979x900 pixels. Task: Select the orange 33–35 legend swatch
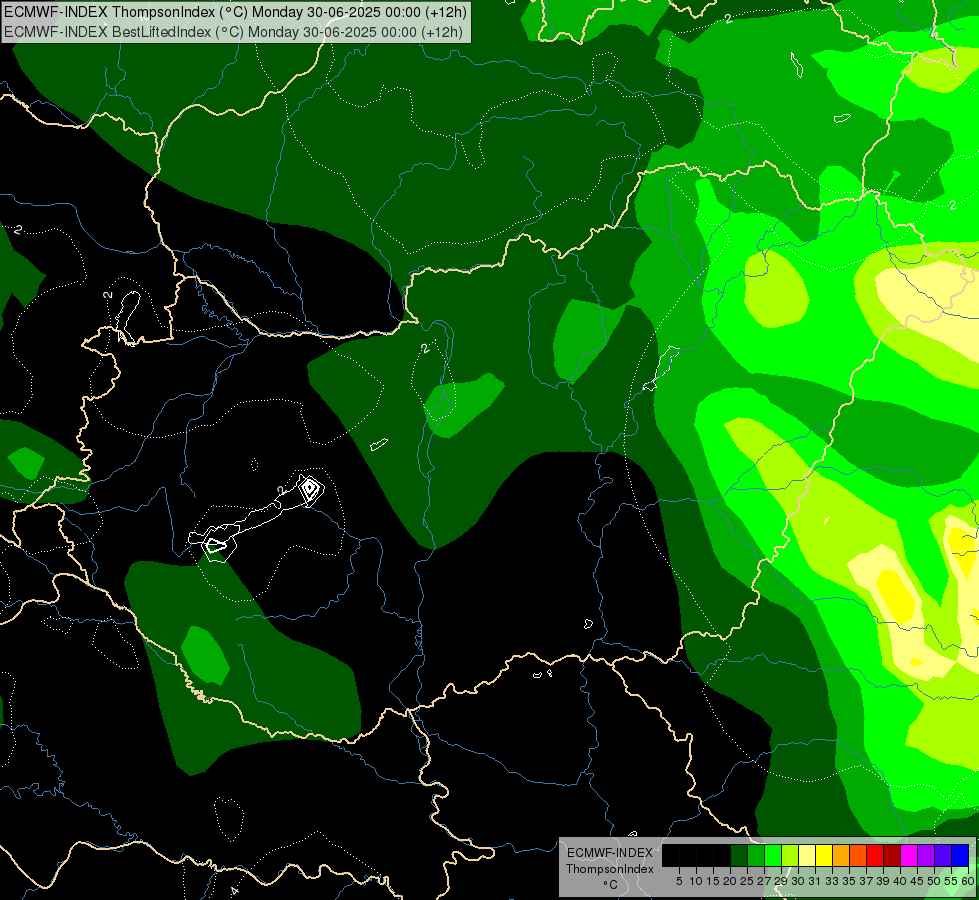(x=840, y=856)
